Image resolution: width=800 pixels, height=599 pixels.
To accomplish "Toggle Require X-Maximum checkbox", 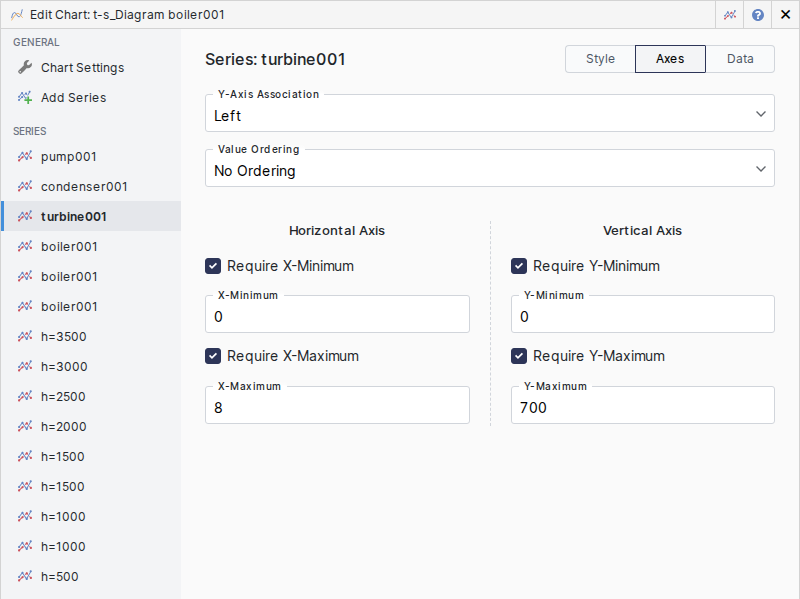I will 213,356.
